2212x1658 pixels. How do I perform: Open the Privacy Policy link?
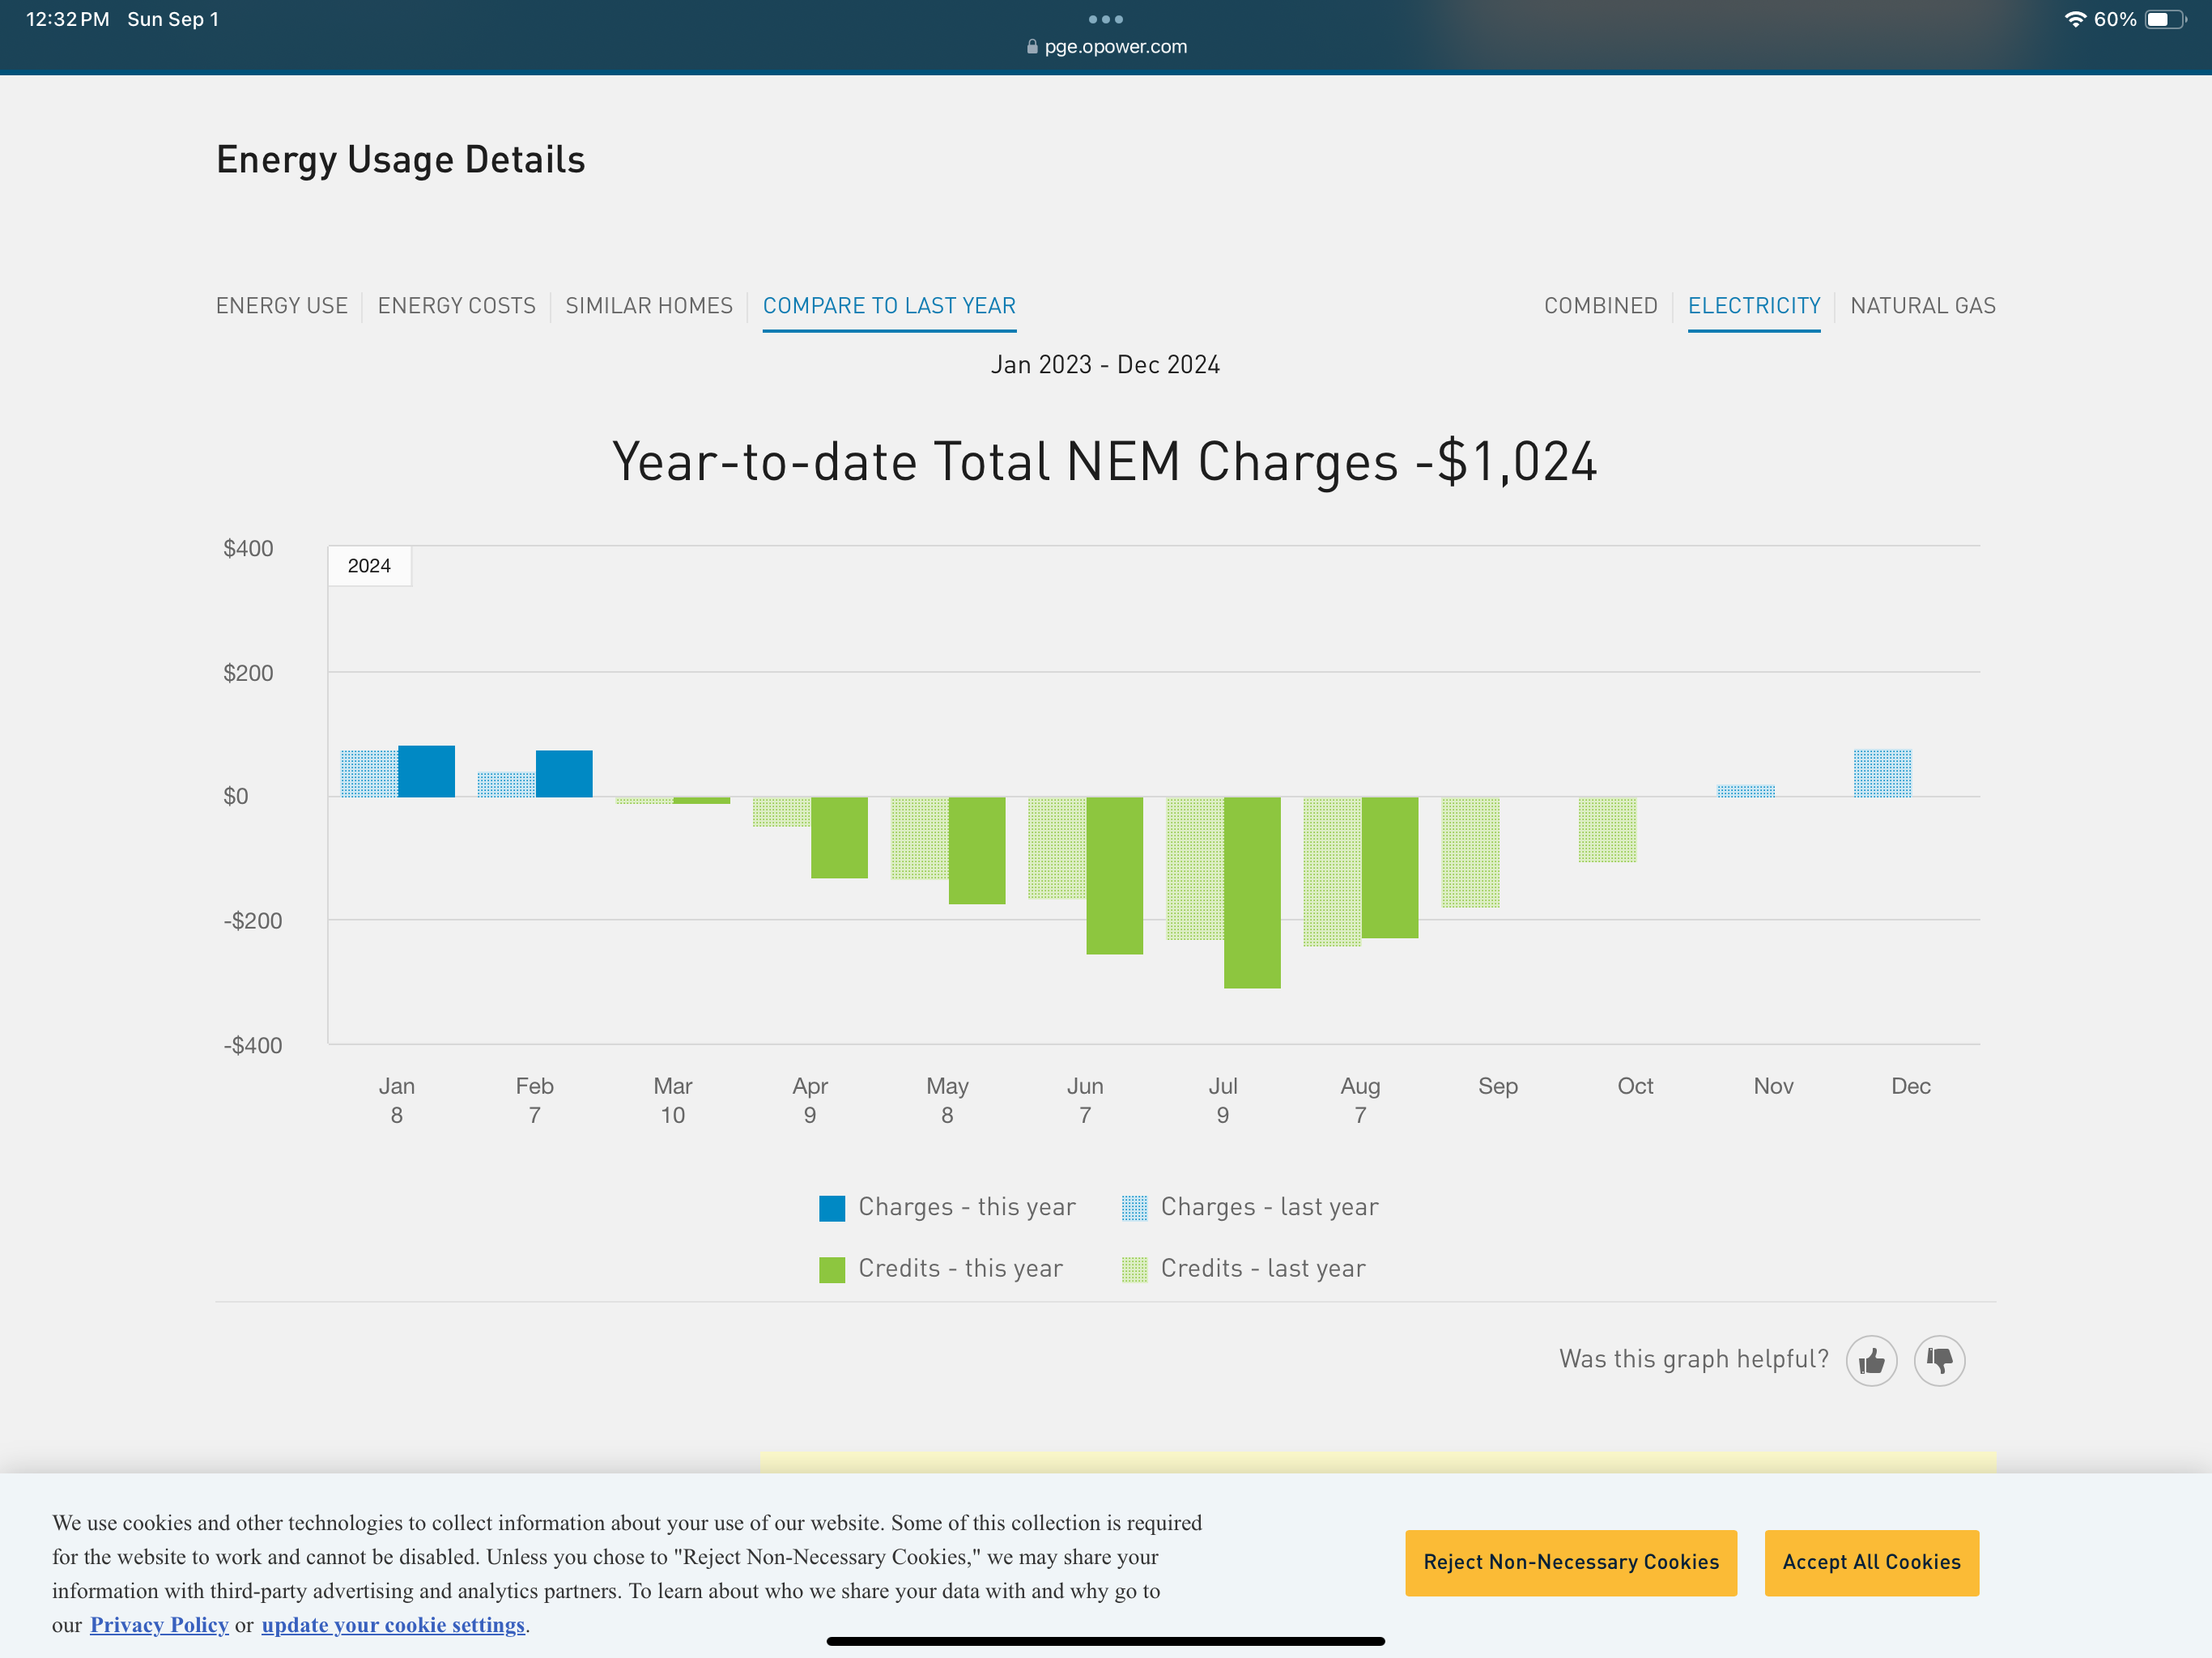[x=159, y=1625]
